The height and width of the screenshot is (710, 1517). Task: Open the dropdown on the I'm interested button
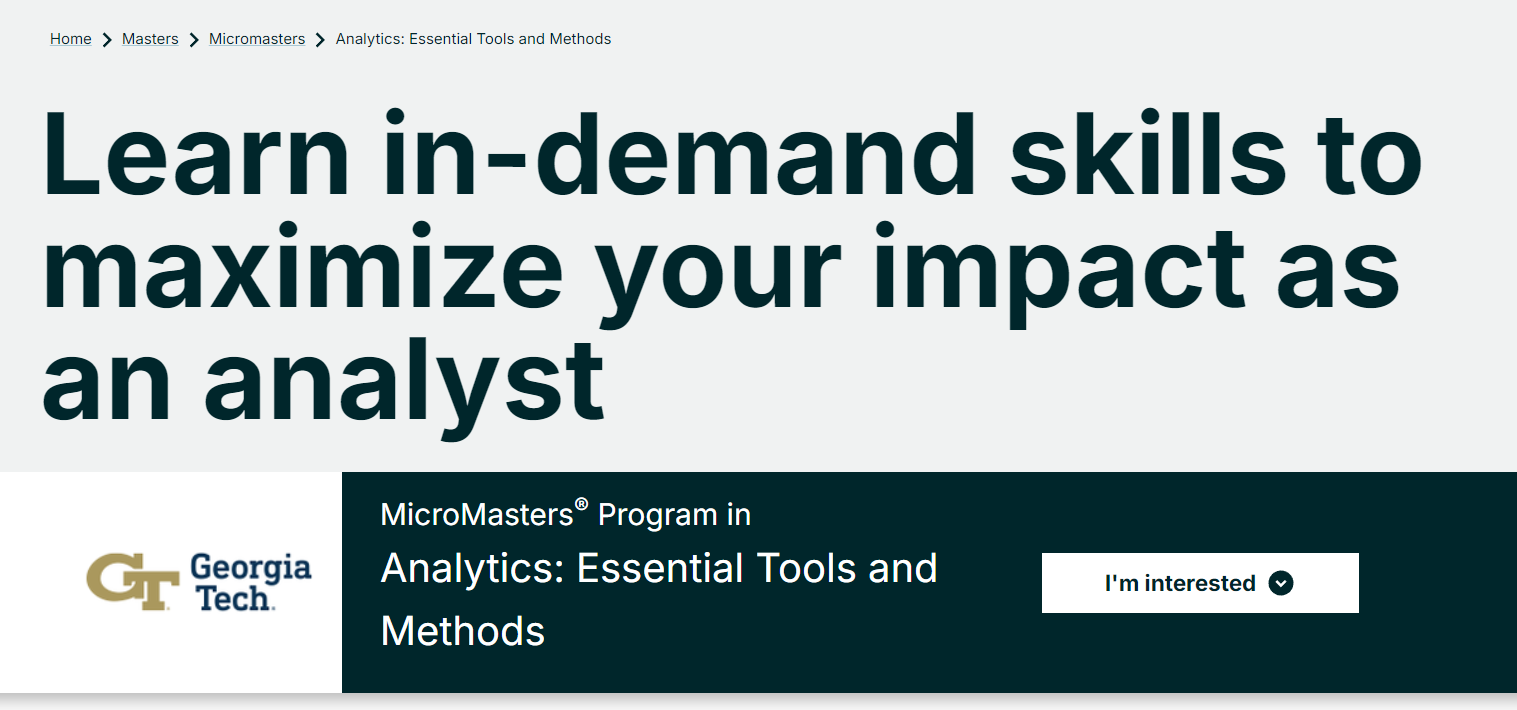point(1199,583)
